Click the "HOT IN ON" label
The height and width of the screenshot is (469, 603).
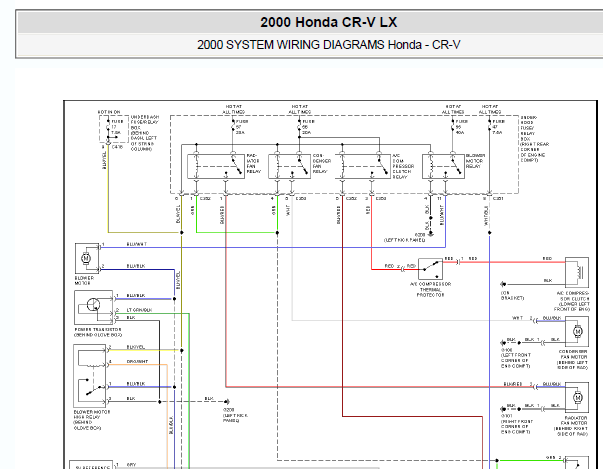pyautogui.click(x=109, y=112)
